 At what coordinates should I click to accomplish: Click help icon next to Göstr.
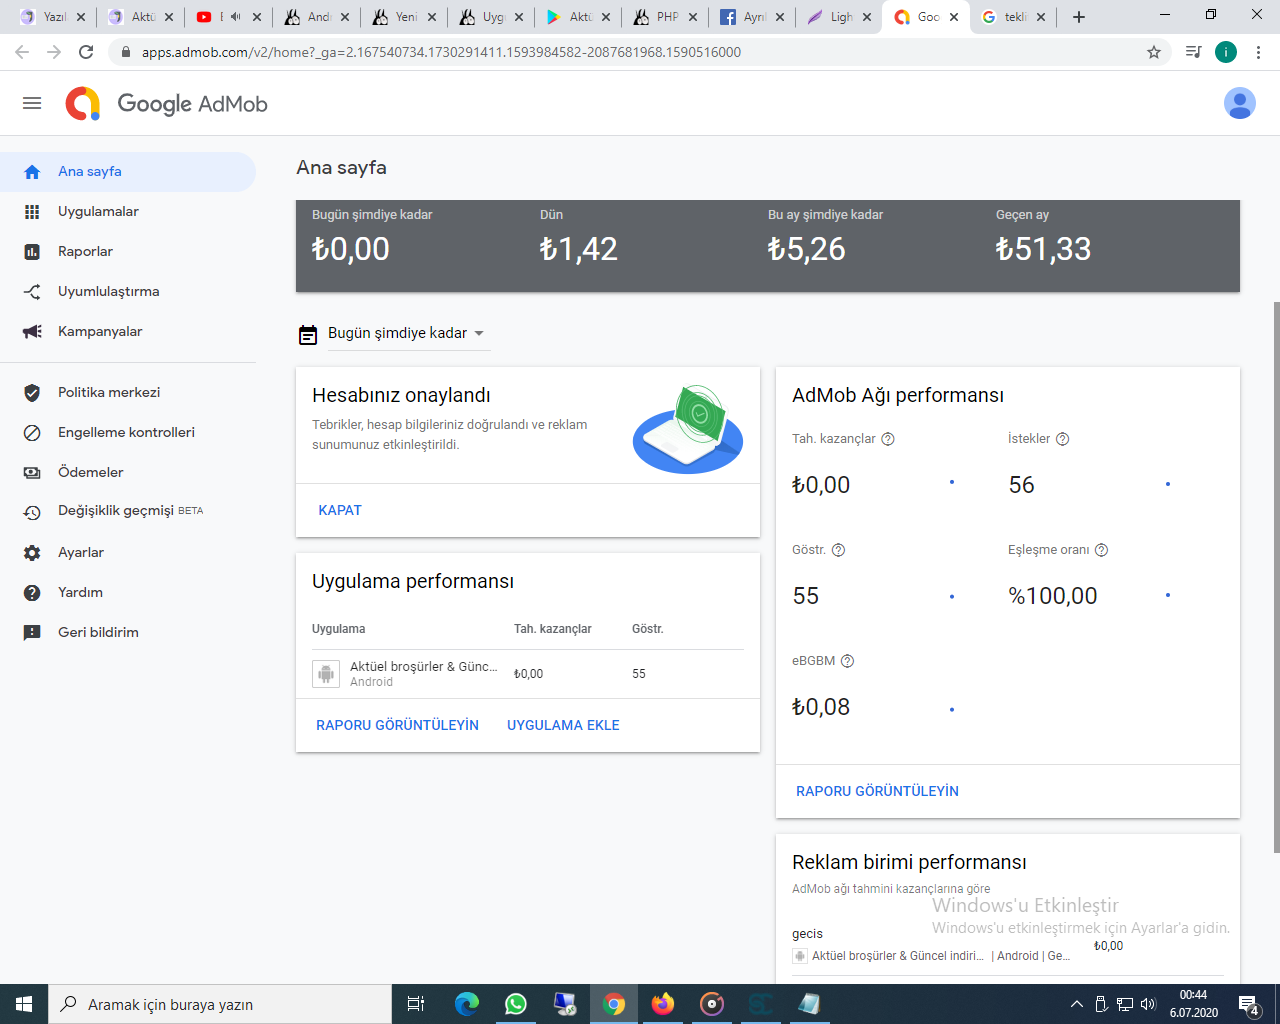[x=839, y=550]
